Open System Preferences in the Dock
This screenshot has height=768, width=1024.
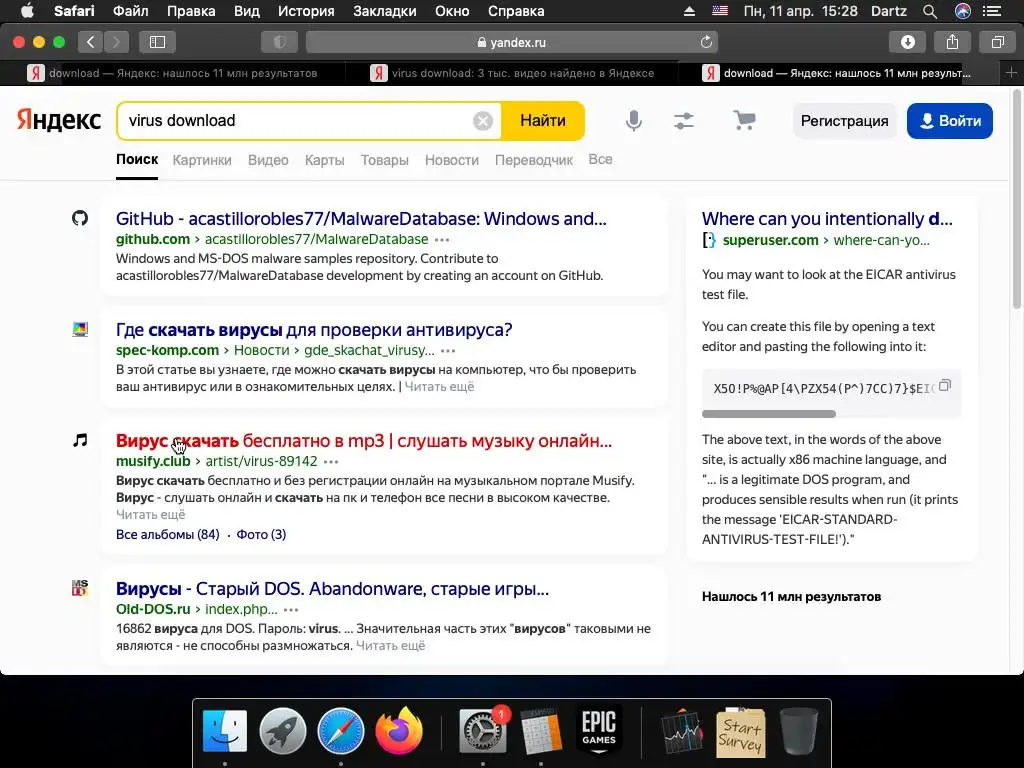tap(483, 731)
